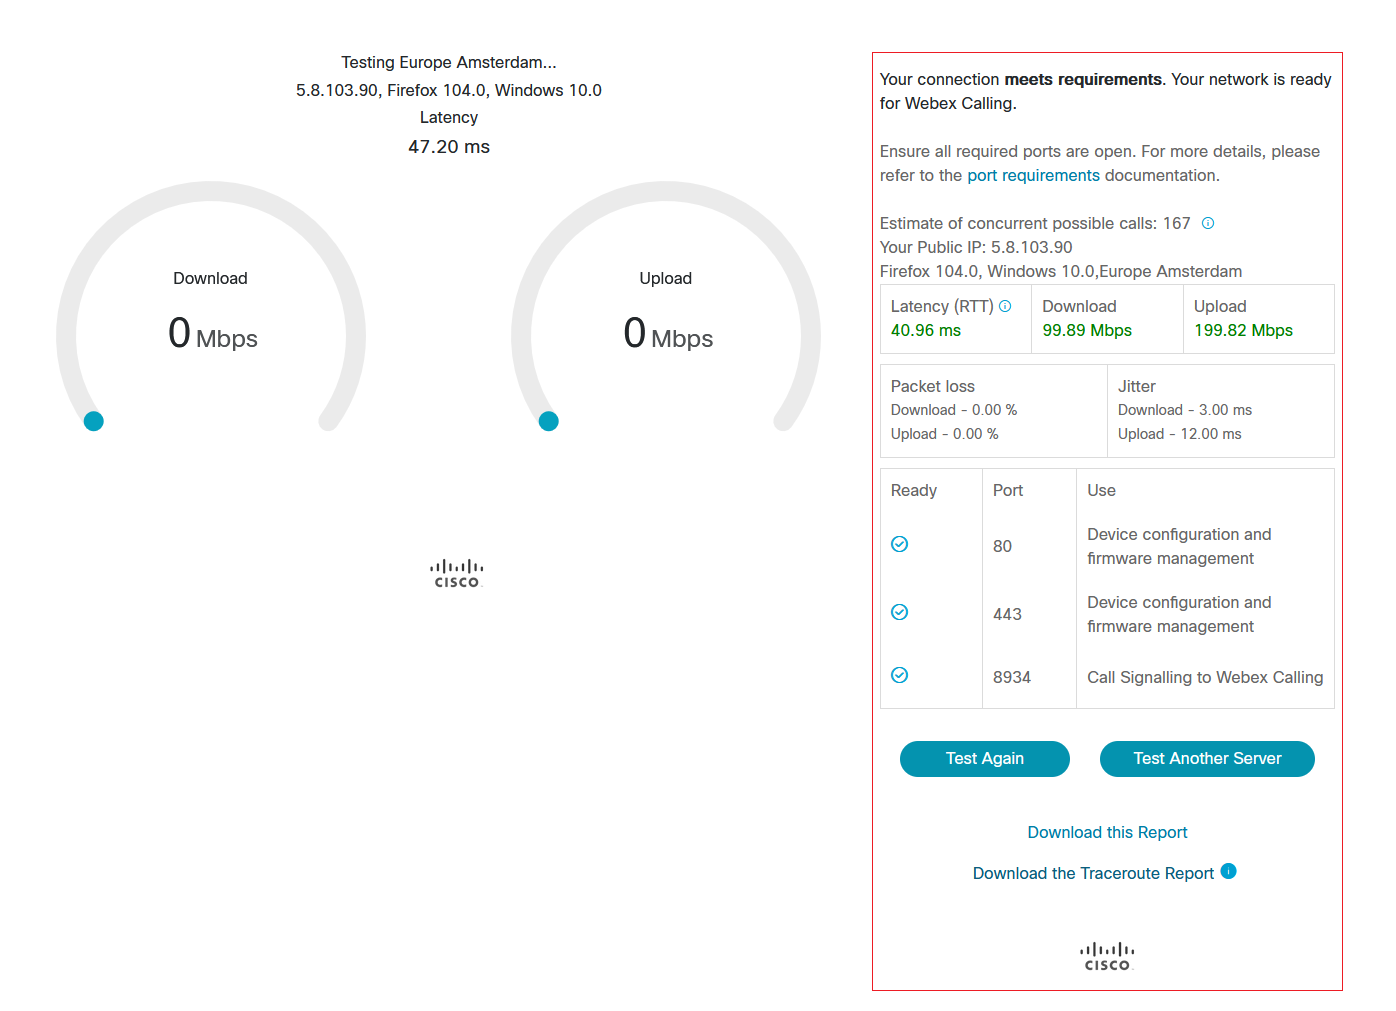
Task: Click the ready checkmark for port 443
Action: point(900,612)
